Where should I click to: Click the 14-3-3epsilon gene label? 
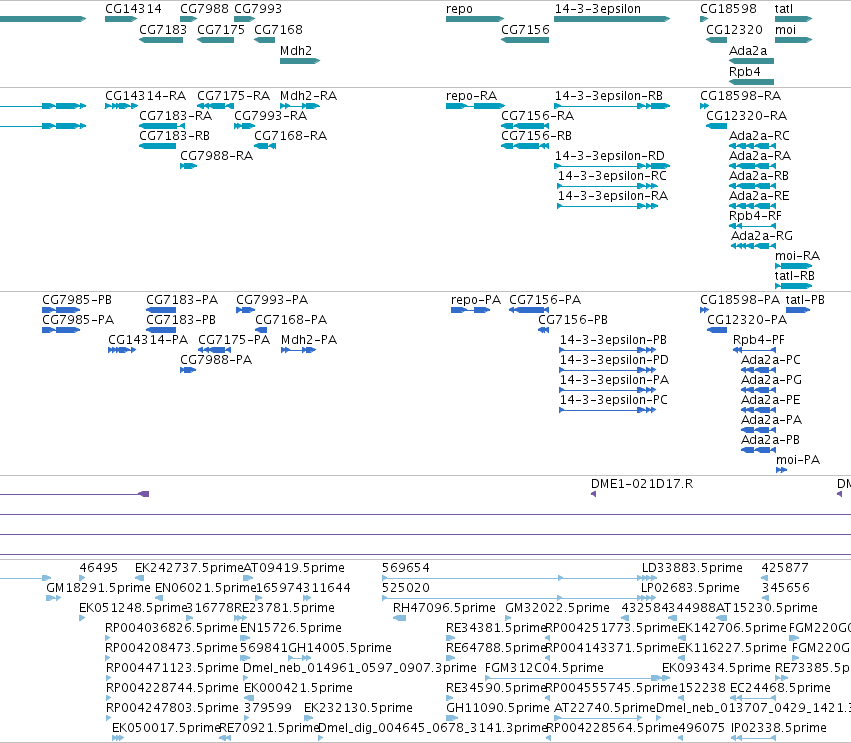click(598, 9)
